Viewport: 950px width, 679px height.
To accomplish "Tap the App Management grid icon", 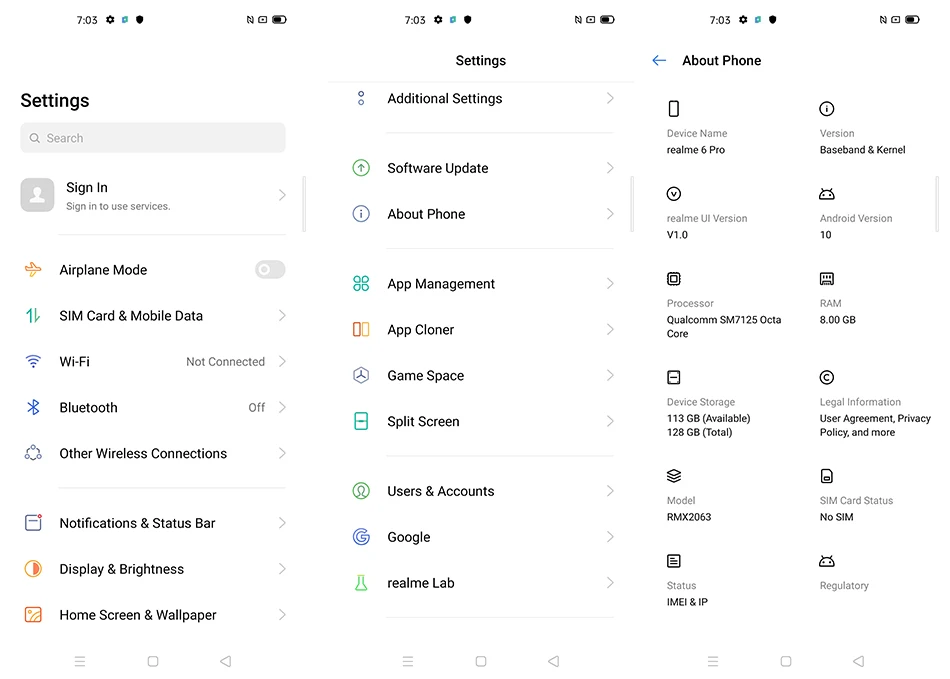I will pyautogui.click(x=361, y=283).
